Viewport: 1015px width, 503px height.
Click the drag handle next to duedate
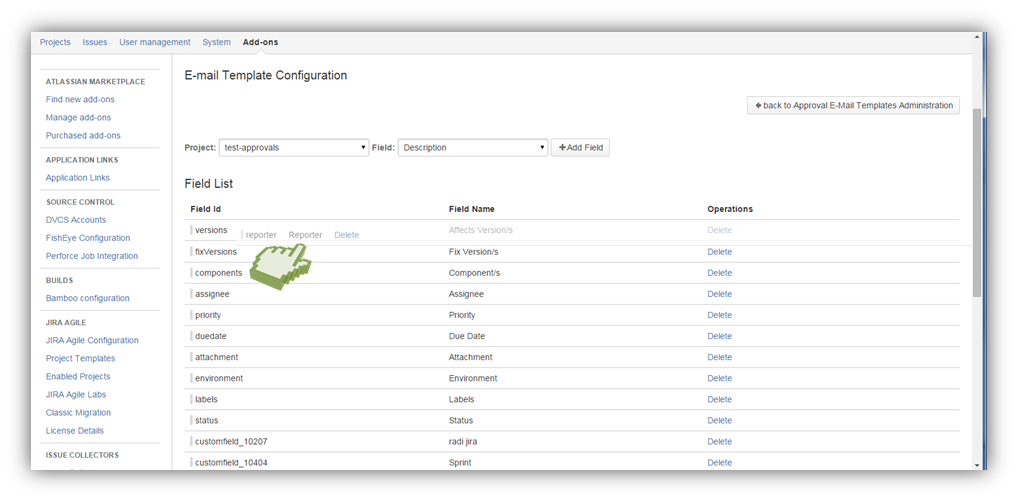191,336
